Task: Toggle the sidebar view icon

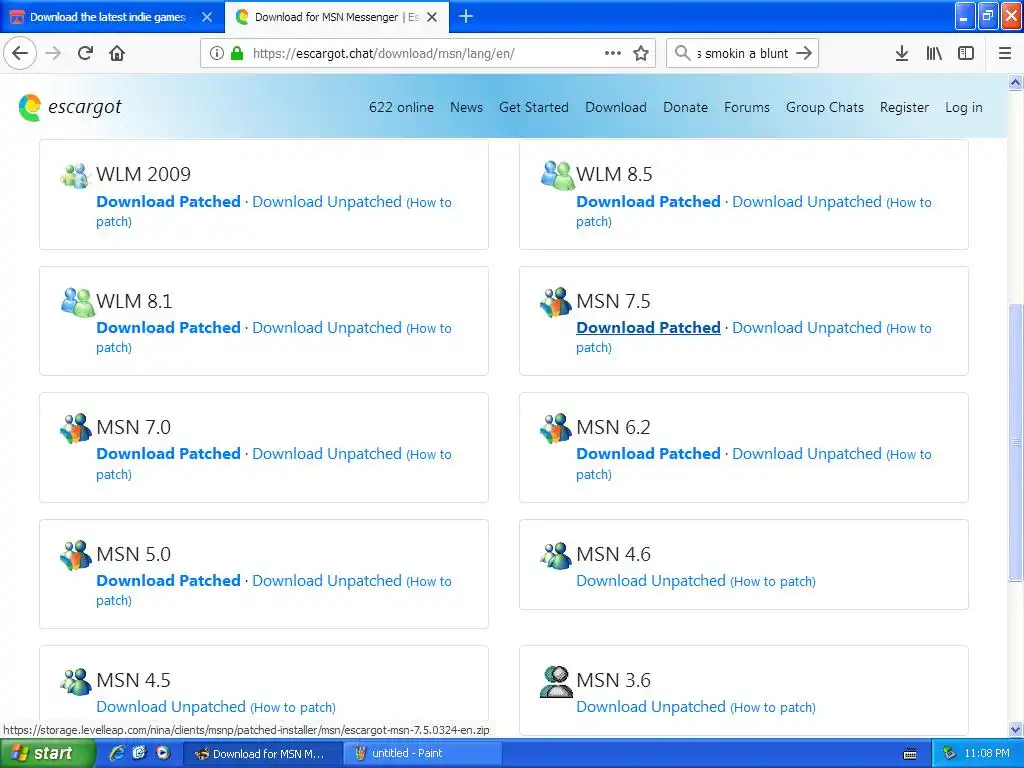Action: 966,54
